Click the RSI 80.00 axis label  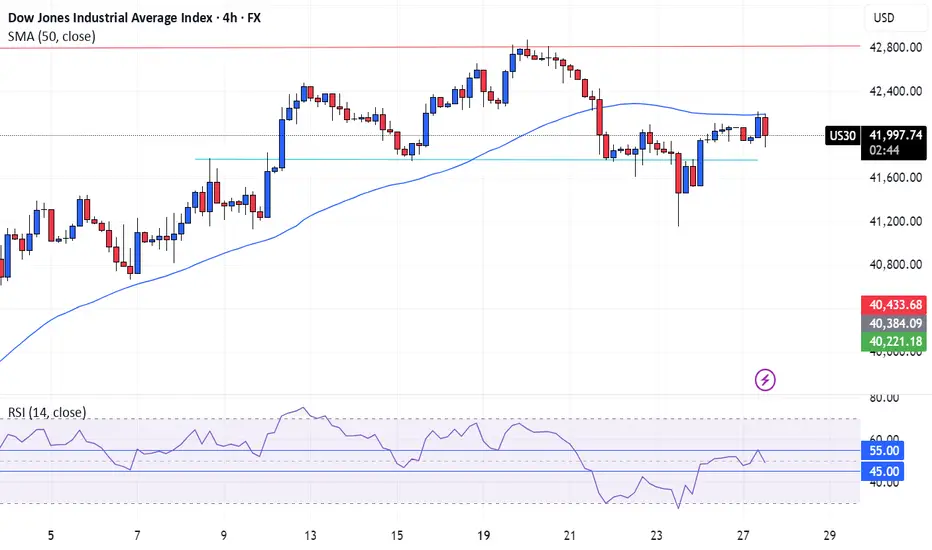point(884,398)
